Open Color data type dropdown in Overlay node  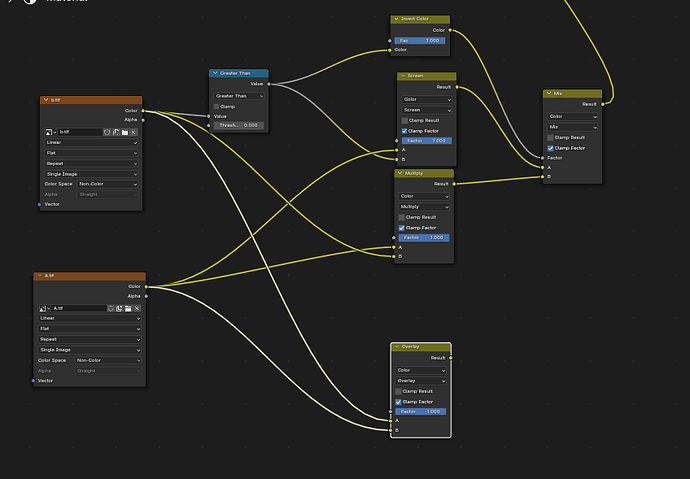click(421, 370)
